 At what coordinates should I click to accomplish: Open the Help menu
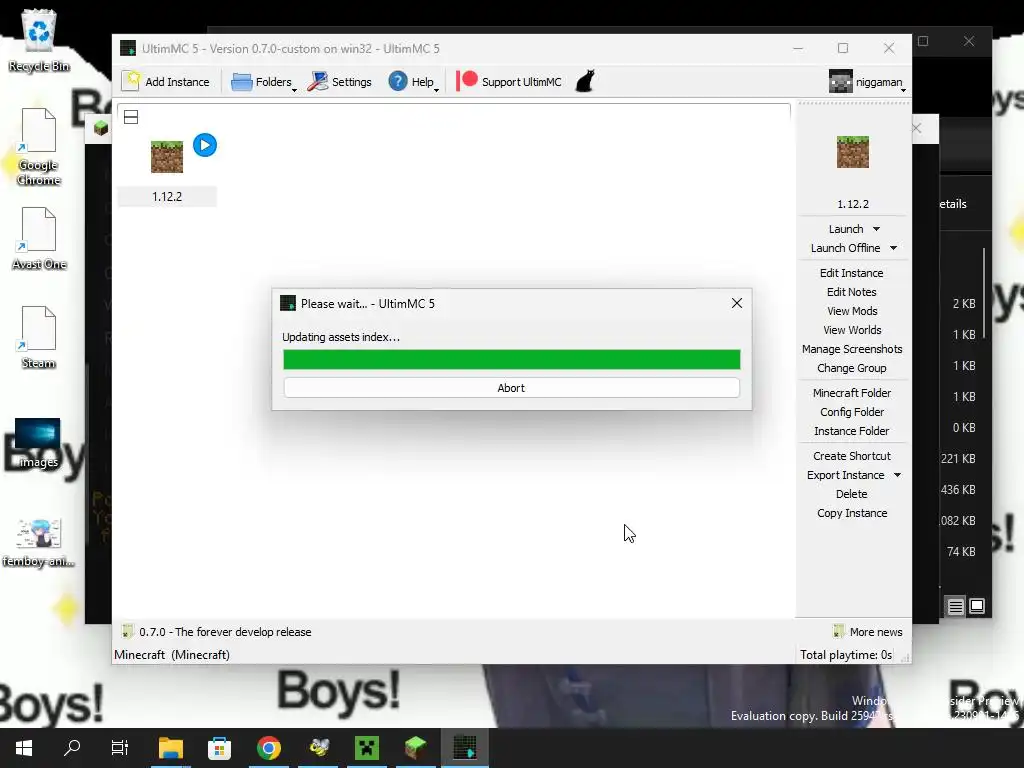coord(413,82)
